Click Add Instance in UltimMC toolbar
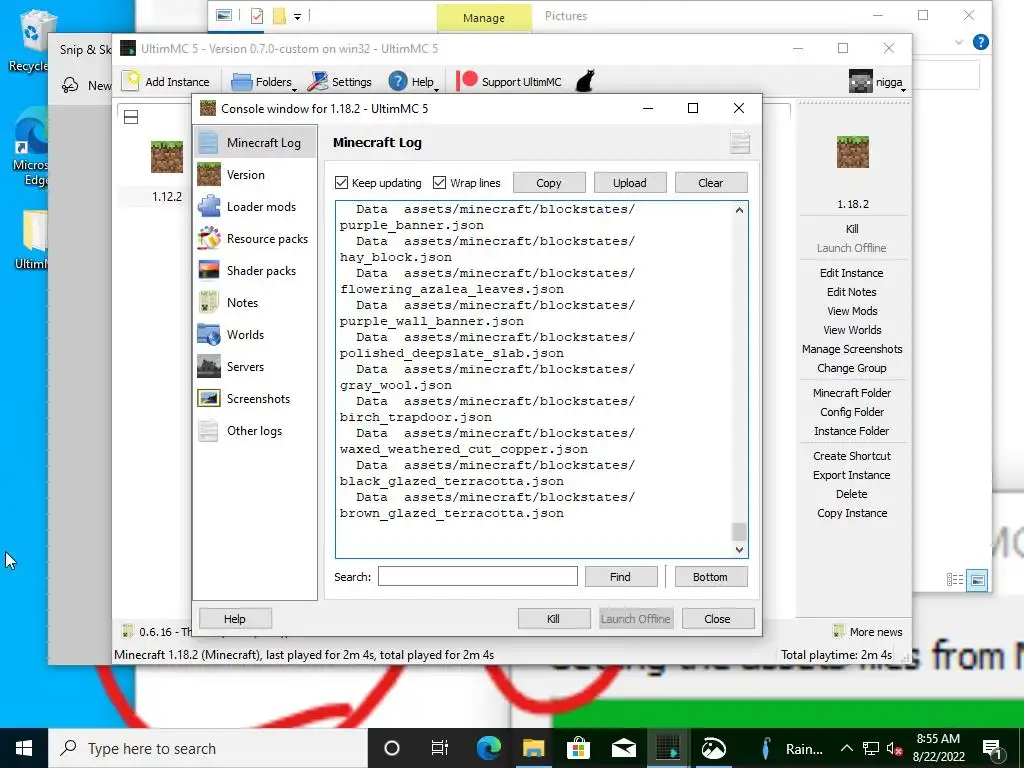Screen dimensions: 1024x768 (166, 82)
